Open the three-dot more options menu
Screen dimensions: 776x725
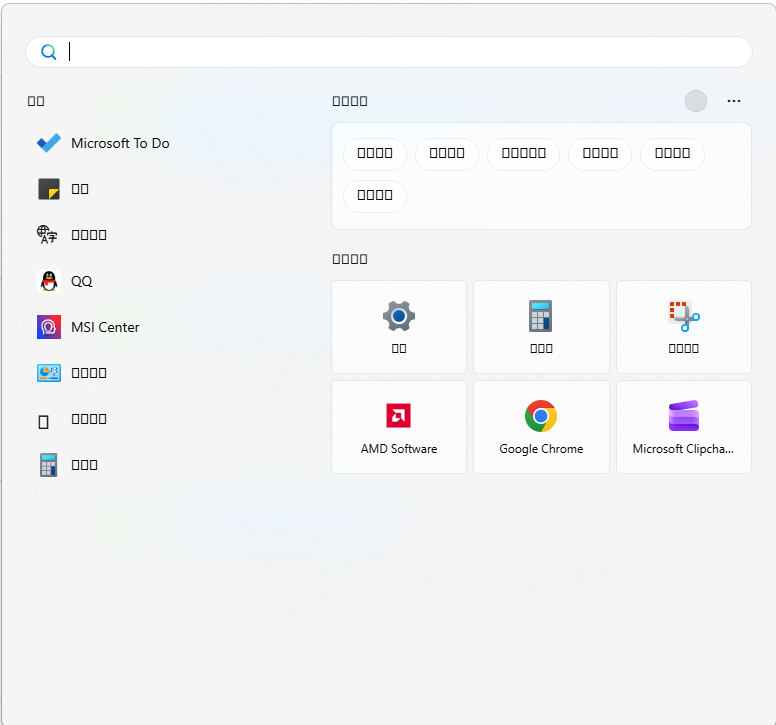(x=733, y=101)
